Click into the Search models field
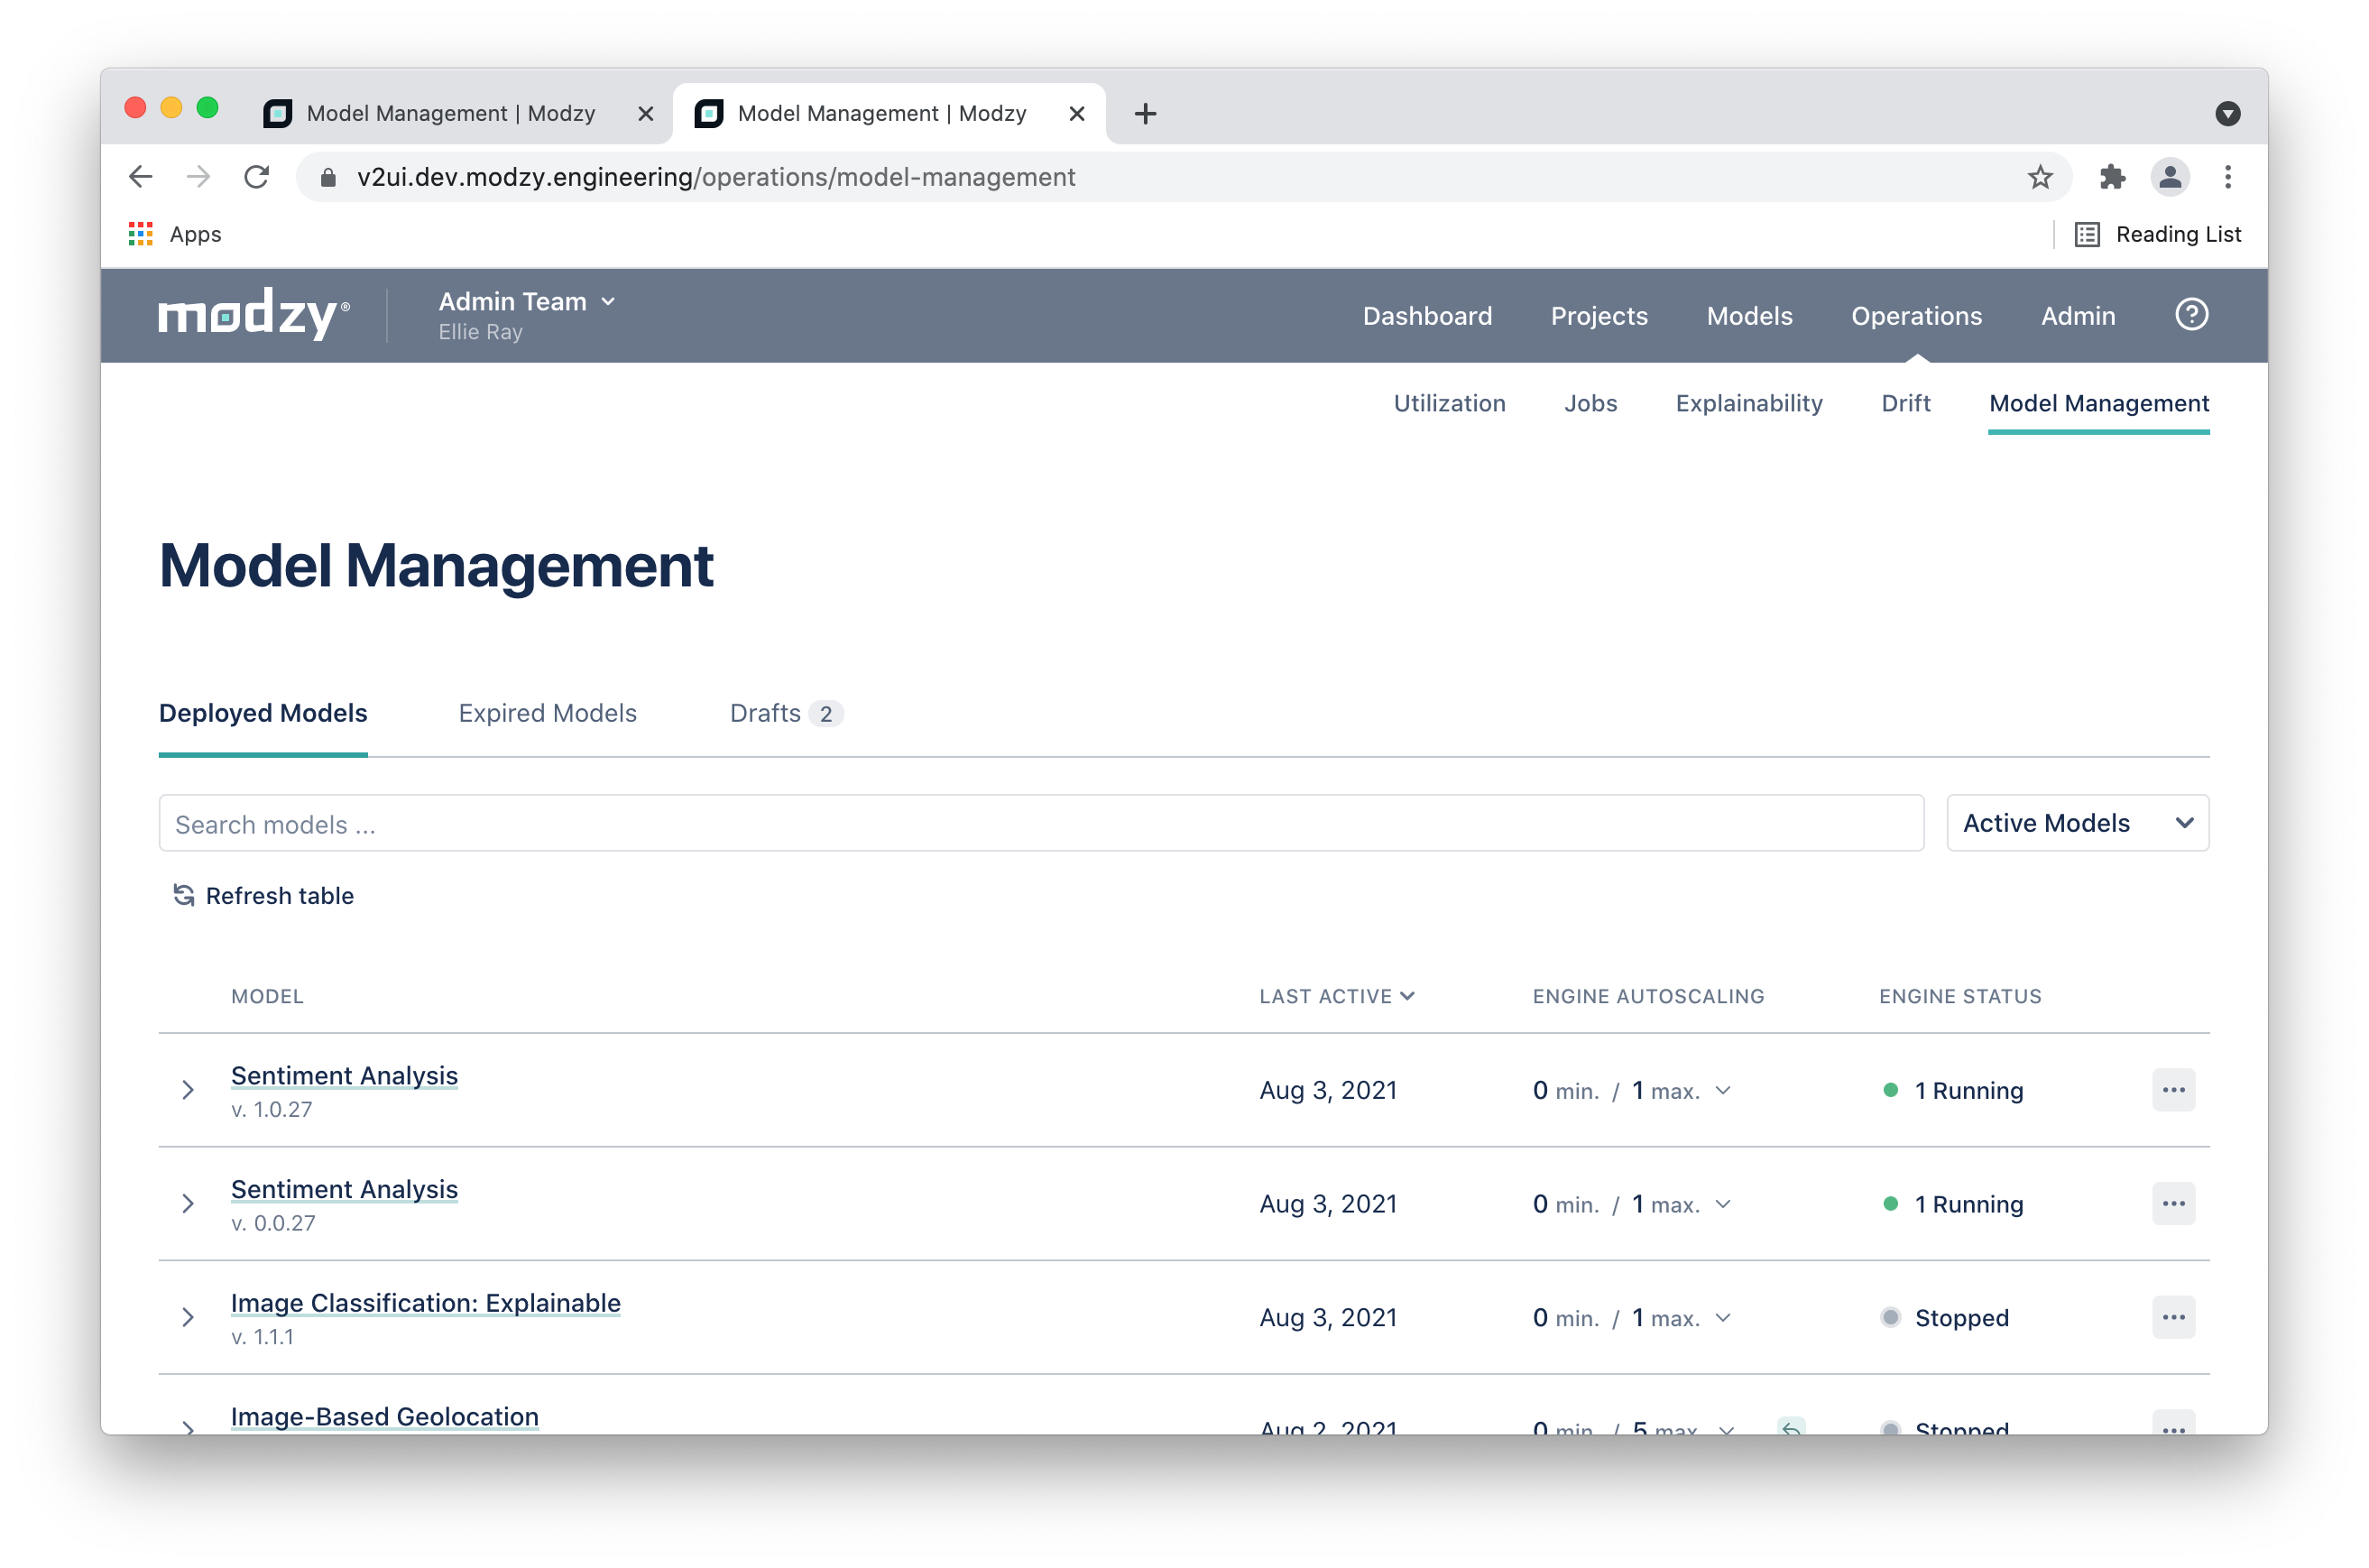Viewport: 2369px width, 1568px height. pos(1040,824)
